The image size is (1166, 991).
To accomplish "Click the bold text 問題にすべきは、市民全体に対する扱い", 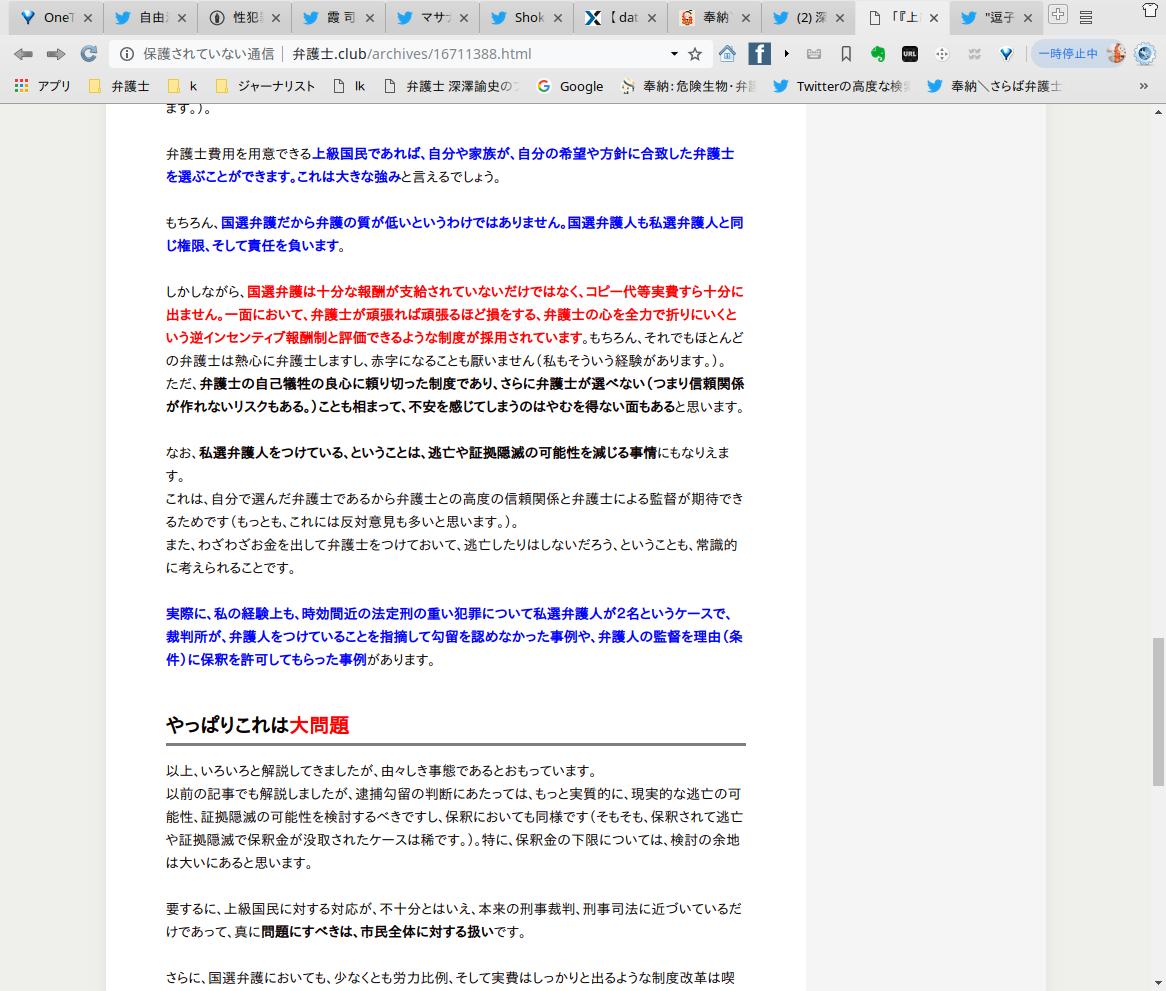I will (x=377, y=932).
